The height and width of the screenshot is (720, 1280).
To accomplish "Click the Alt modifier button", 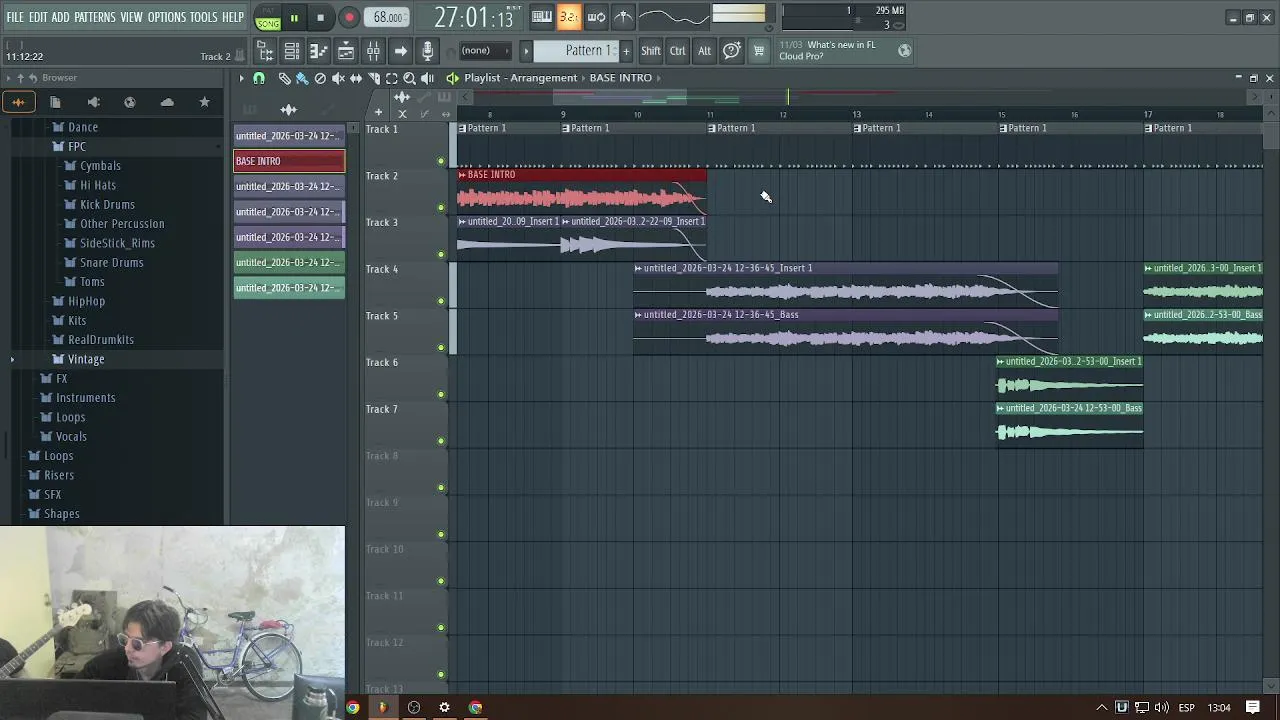I will click(x=705, y=51).
